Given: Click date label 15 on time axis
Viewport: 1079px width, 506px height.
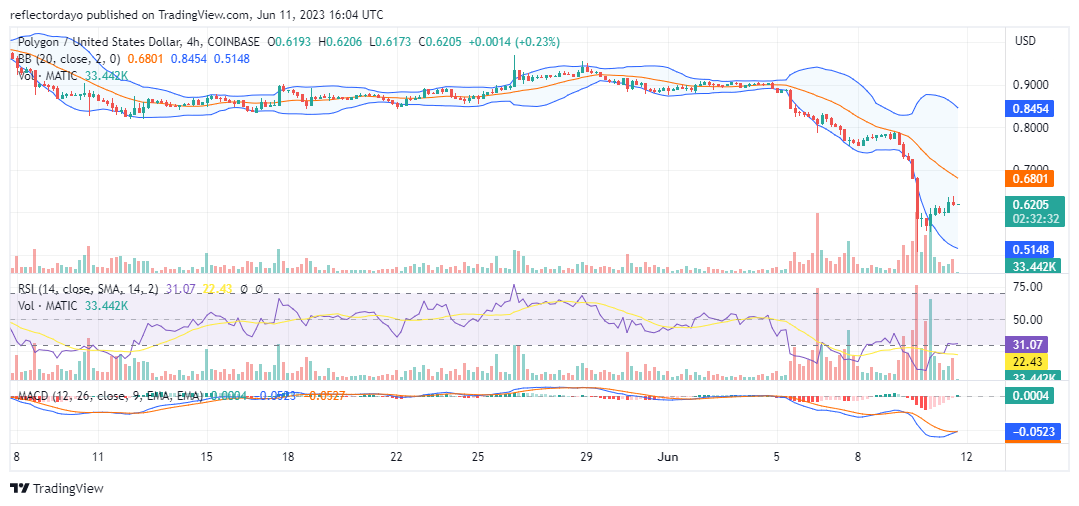Looking at the screenshot, I should (x=208, y=457).
